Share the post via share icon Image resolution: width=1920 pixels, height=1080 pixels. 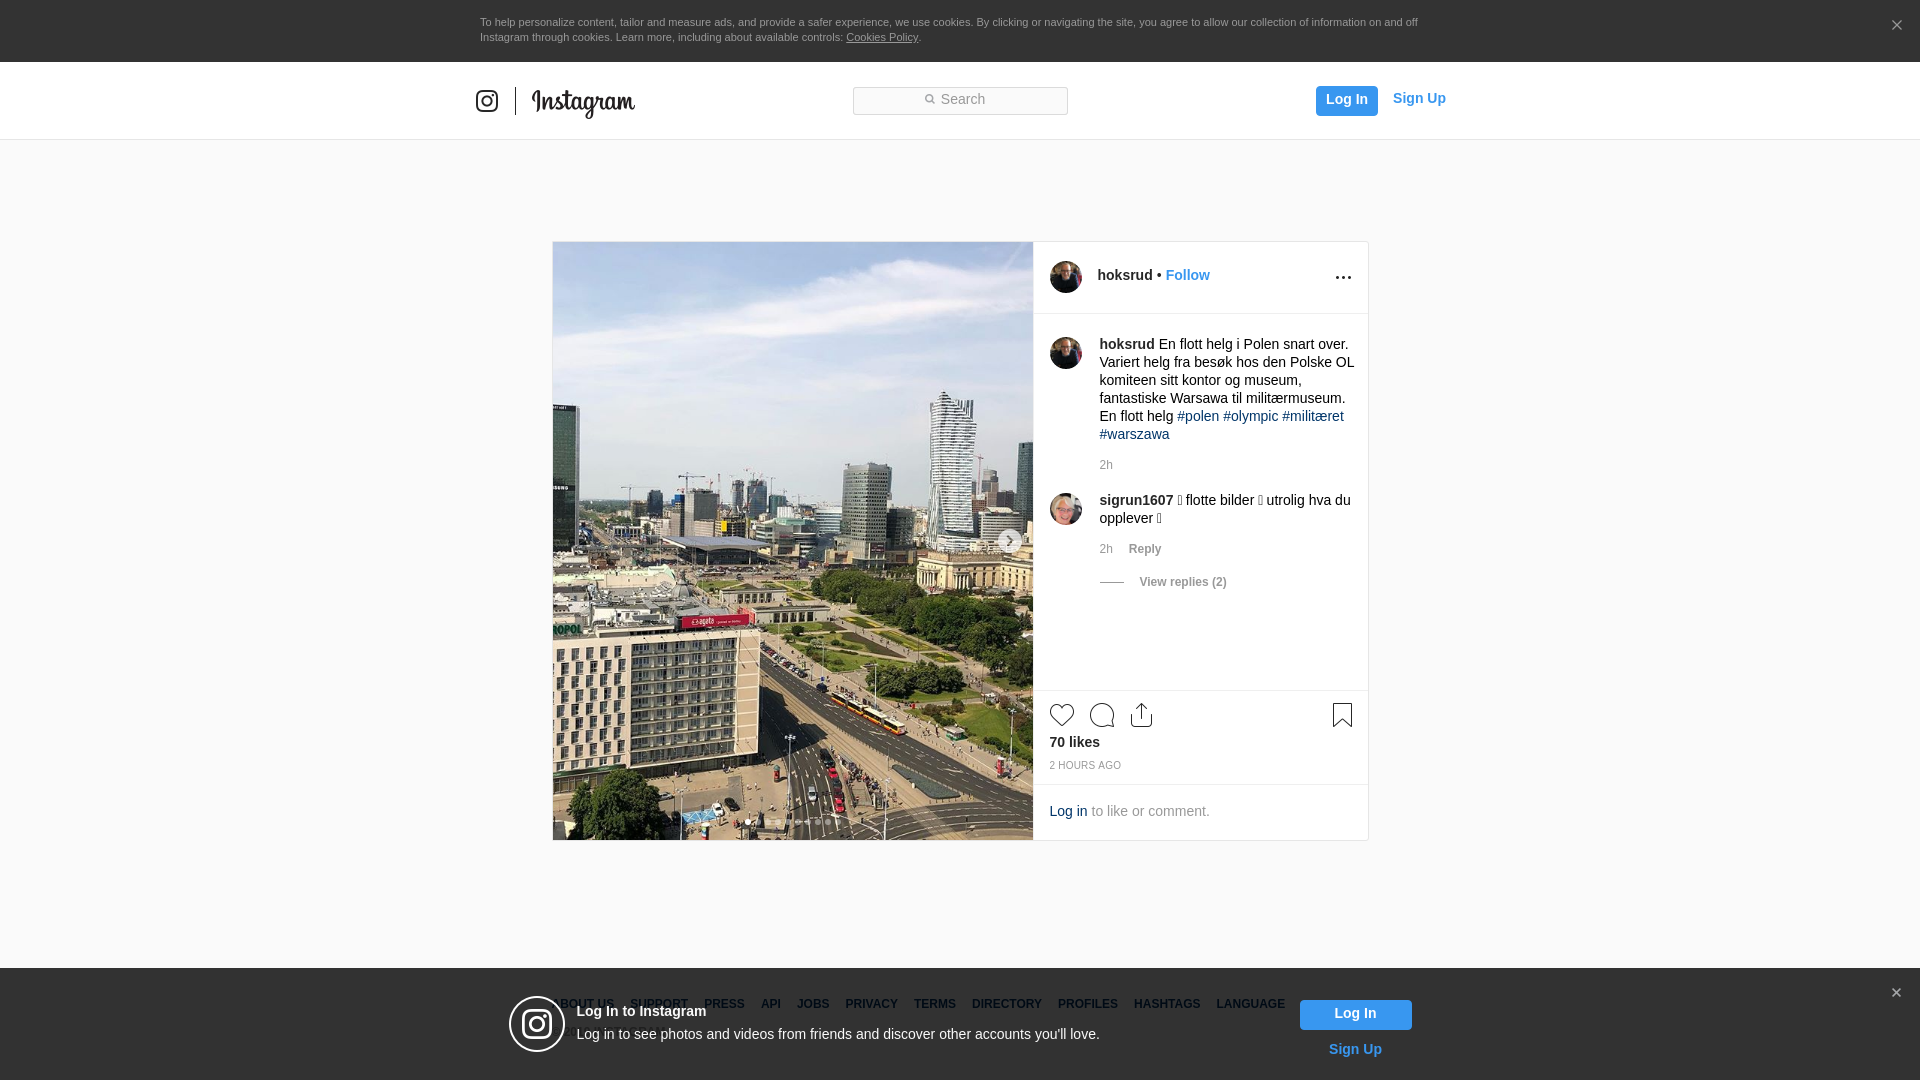(x=1141, y=715)
